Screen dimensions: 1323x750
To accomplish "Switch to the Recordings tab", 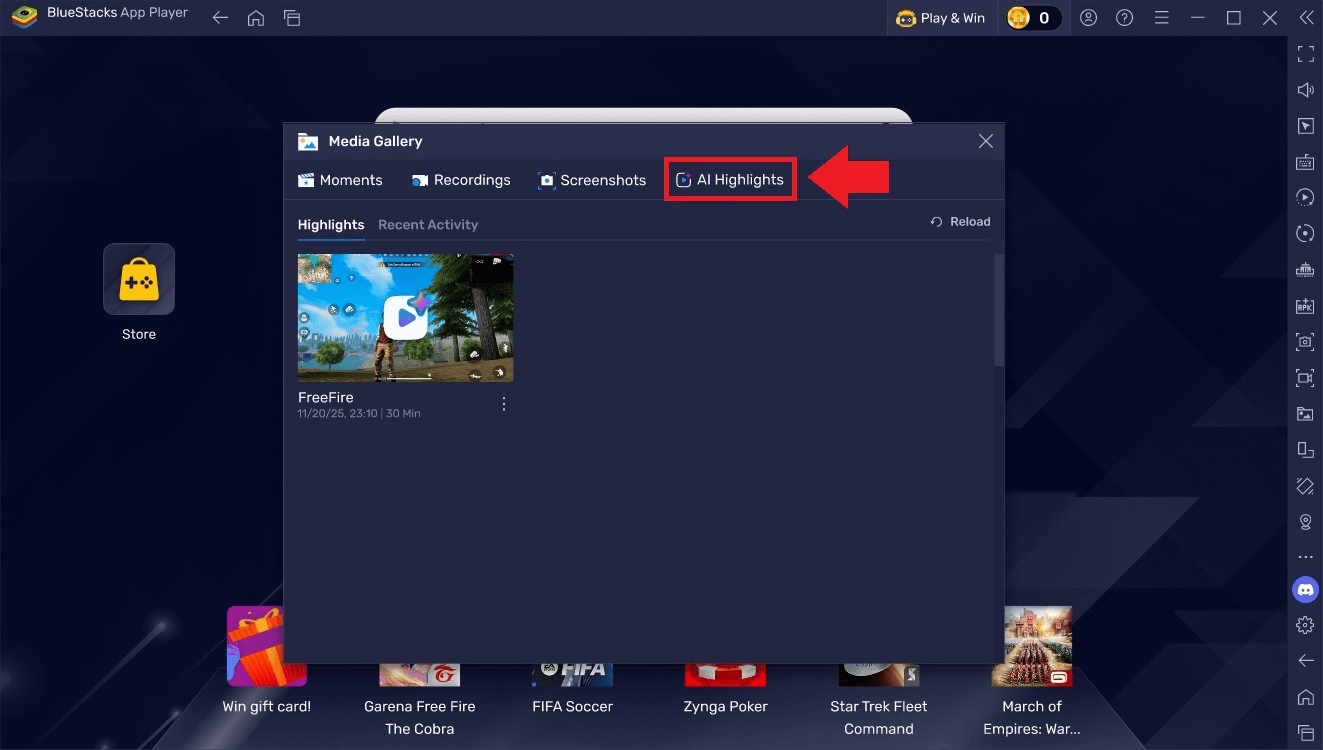I will pyautogui.click(x=461, y=180).
